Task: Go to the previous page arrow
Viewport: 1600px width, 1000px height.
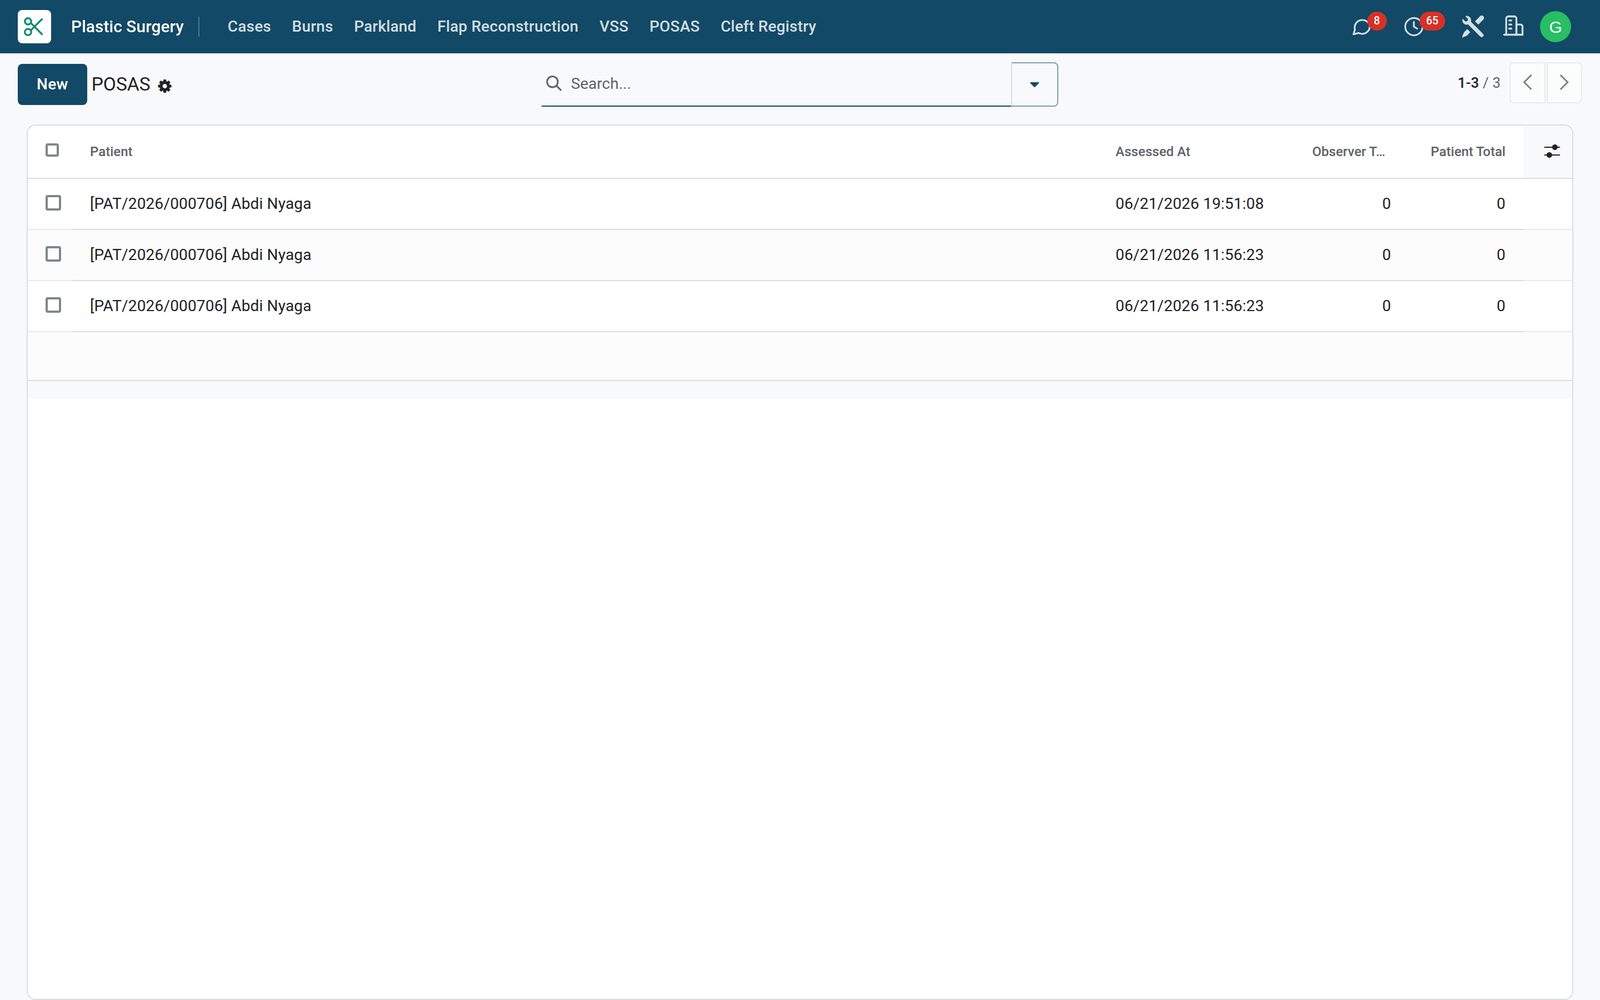Action: pos(1527,83)
